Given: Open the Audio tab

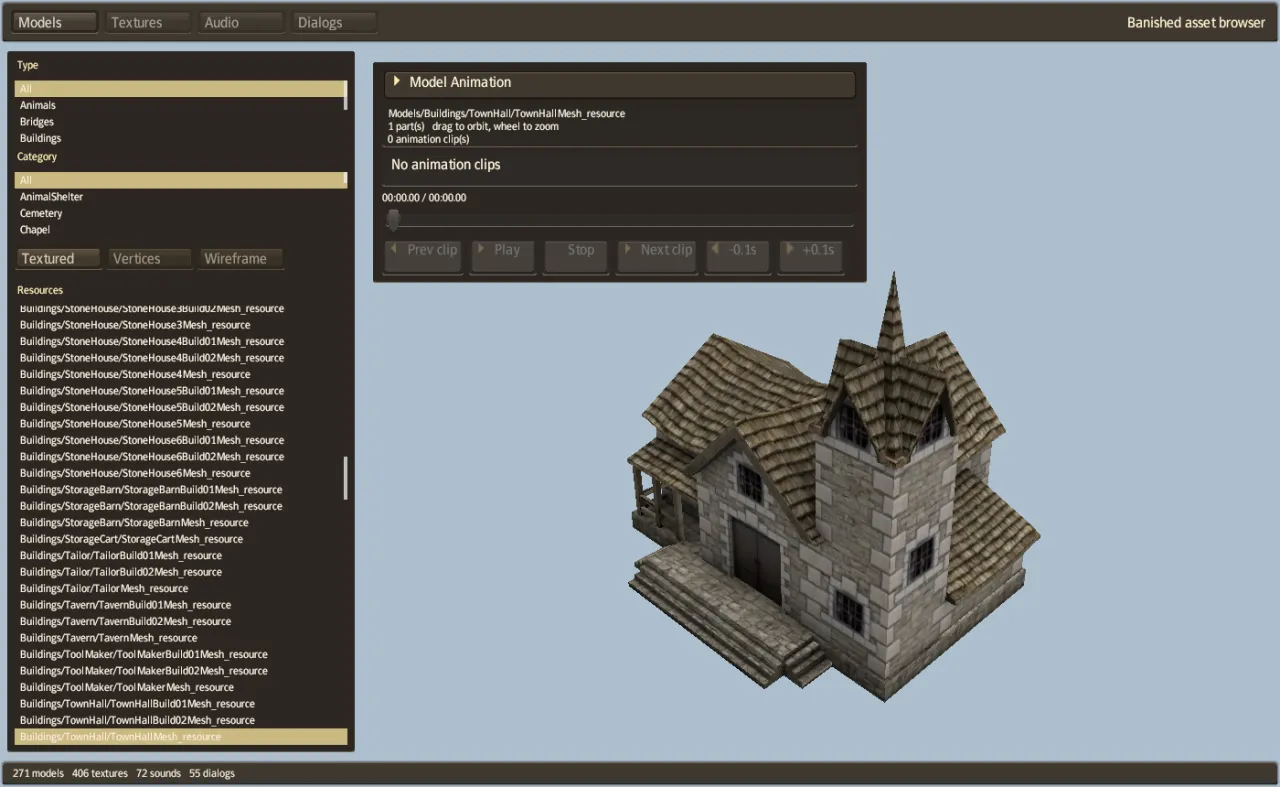Looking at the screenshot, I should pos(241,22).
